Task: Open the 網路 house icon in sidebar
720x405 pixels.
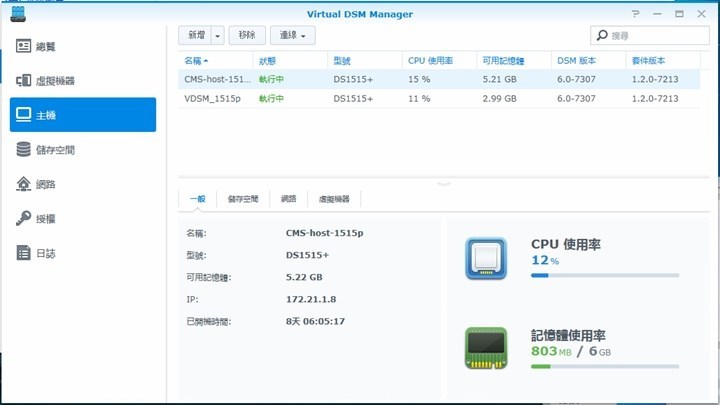Action: point(24,184)
